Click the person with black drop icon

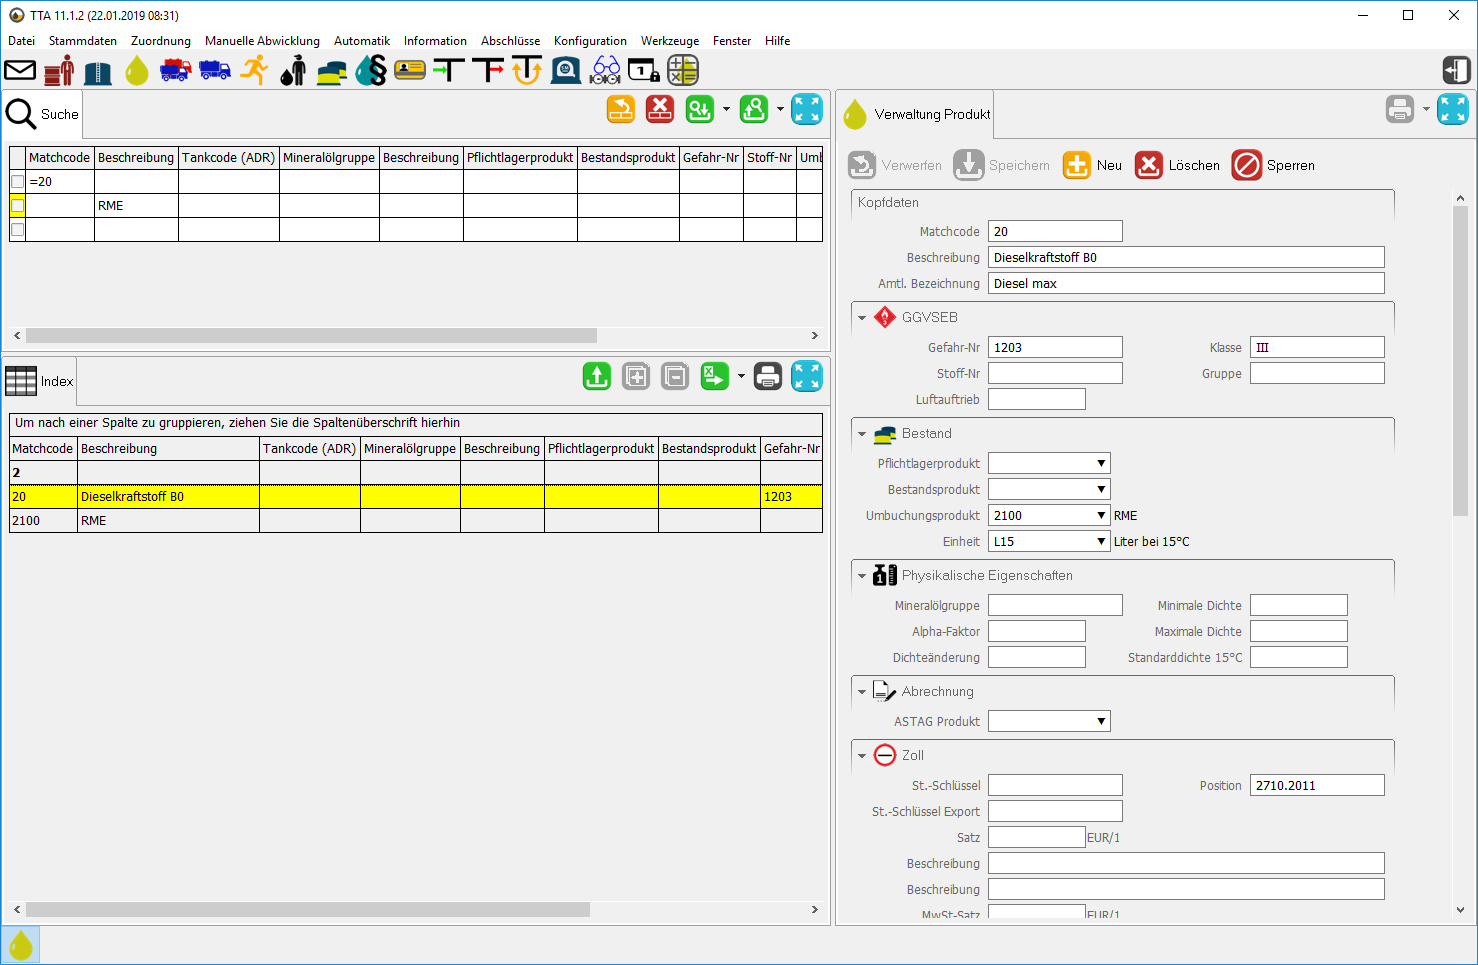293,70
